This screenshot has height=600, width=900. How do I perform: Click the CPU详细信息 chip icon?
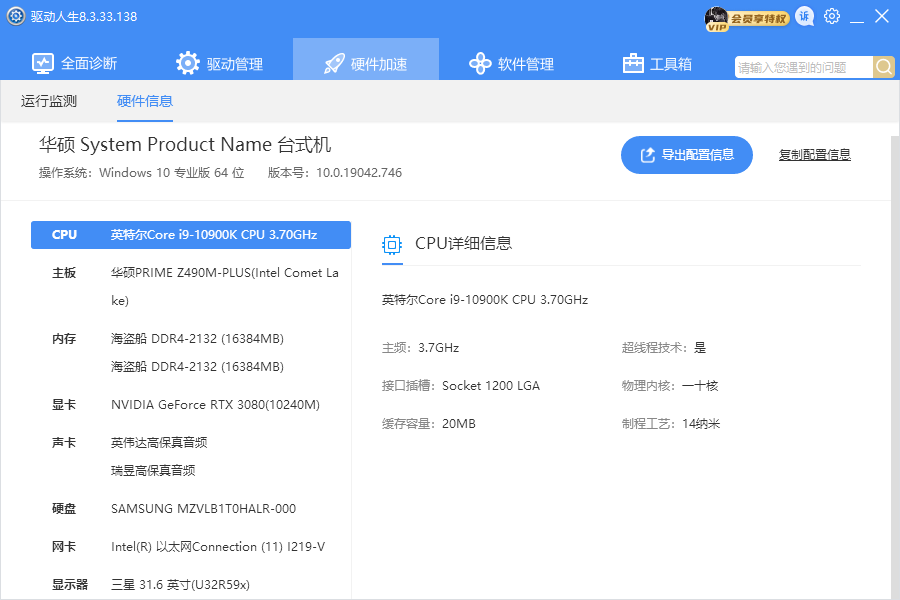(392, 245)
